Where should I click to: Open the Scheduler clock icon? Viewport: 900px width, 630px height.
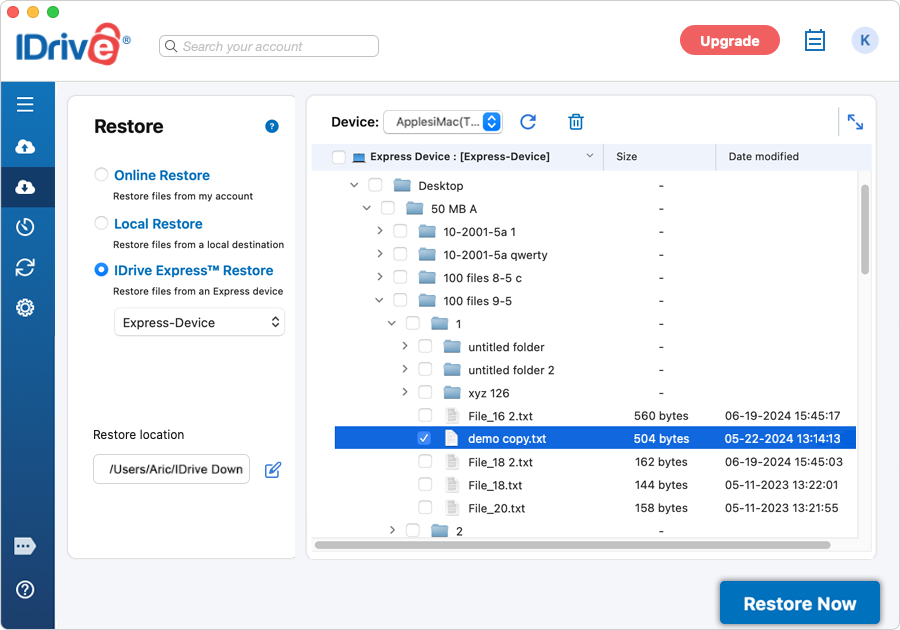pyautogui.click(x=25, y=227)
